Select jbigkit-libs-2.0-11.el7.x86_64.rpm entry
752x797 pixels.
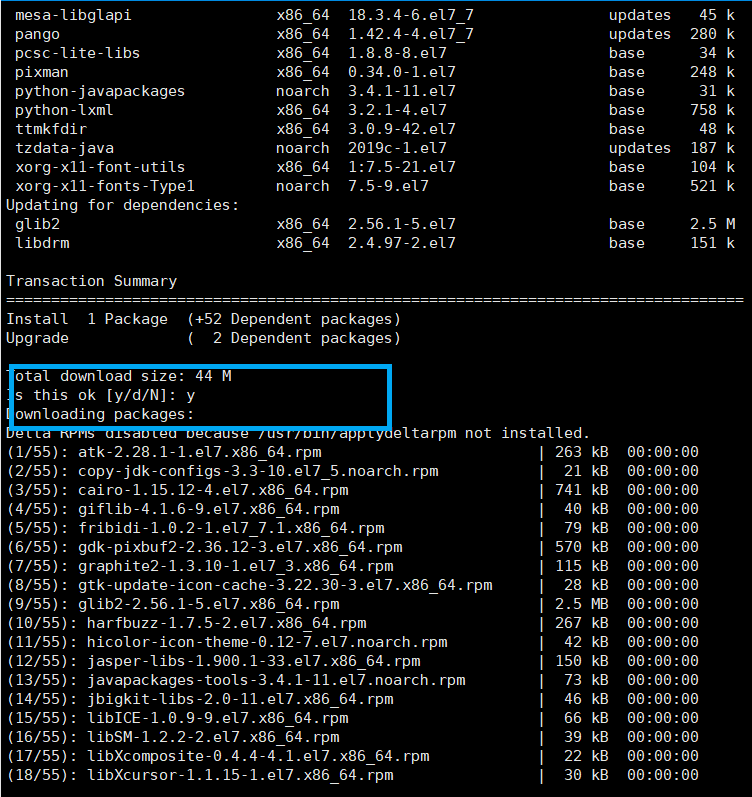(240, 699)
